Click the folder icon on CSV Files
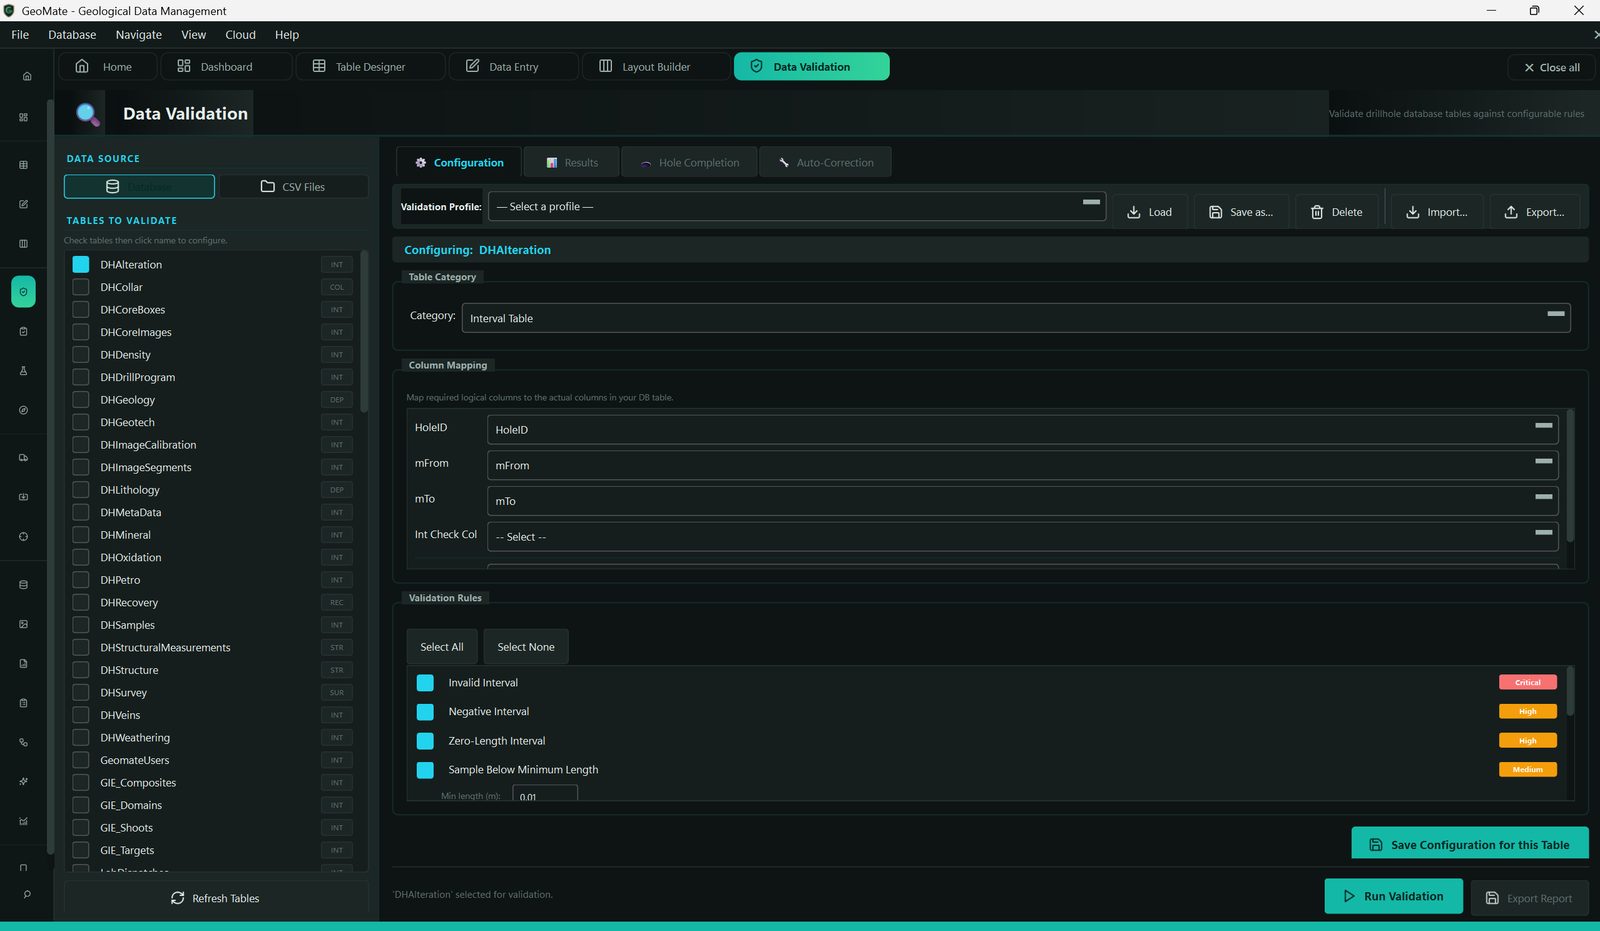Image resolution: width=1600 pixels, height=931 pixels. coord(268,187)
